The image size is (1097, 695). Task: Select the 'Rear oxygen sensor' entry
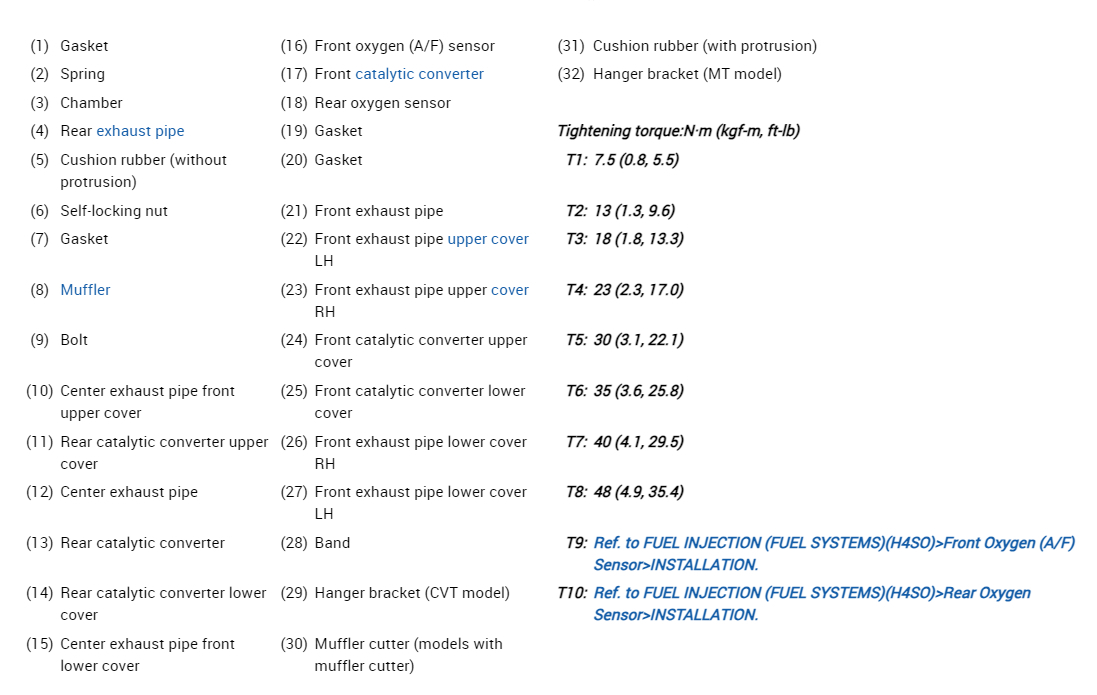[382, 103]
